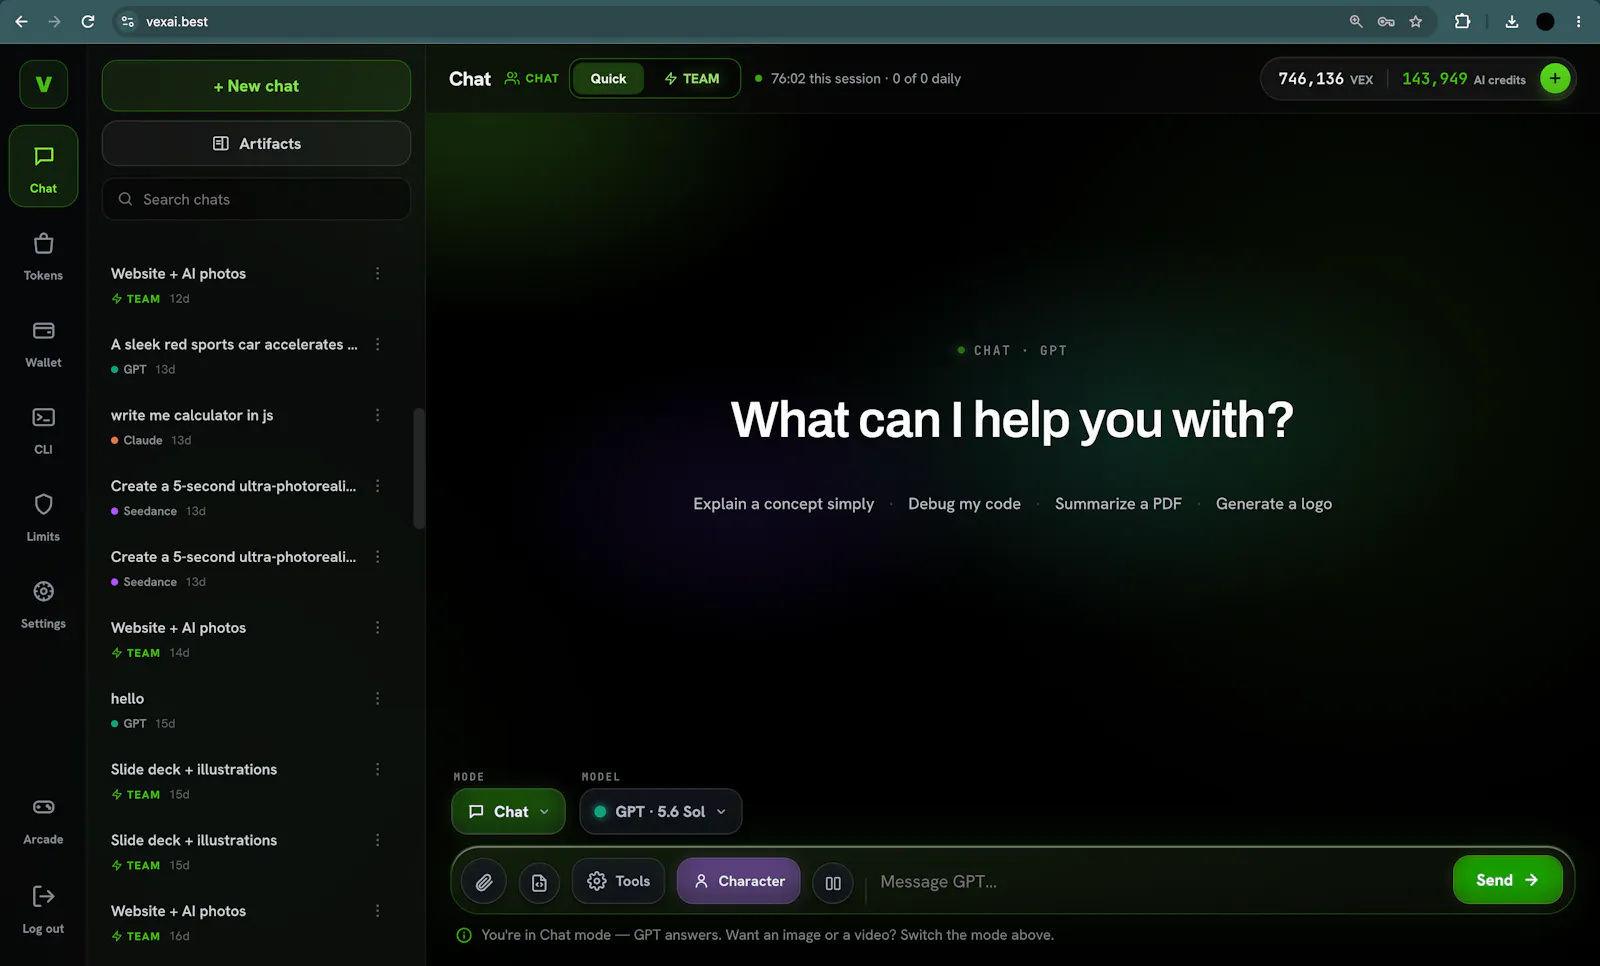Click the '76:02 this session' status text
Image resolution: width=1600 pixels, height=966 pixels.
click(x=826, y=78)
